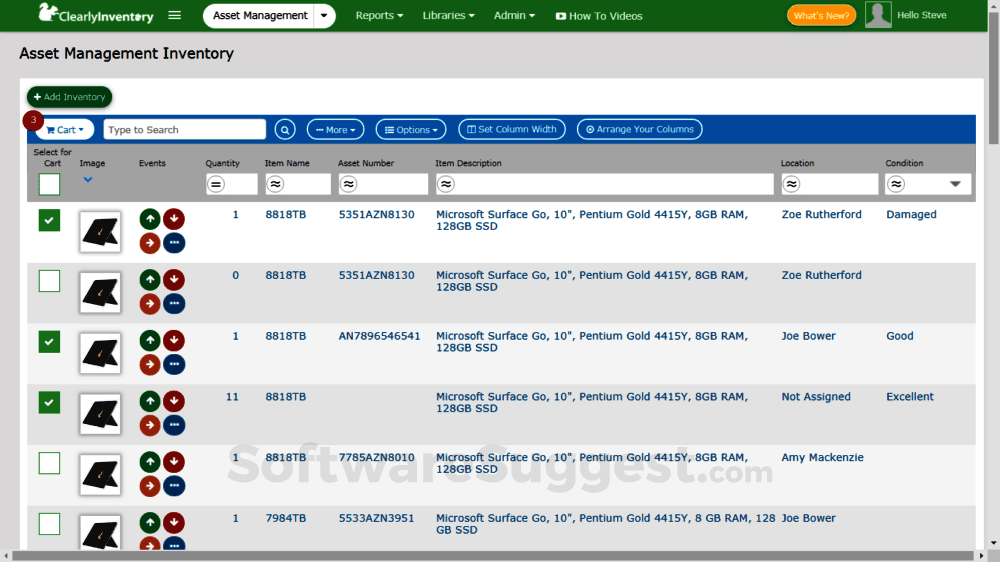Open asset number 7785AZN8010 link
The width and height of the screenshot is (1000, 562).
tap(376, 457)
